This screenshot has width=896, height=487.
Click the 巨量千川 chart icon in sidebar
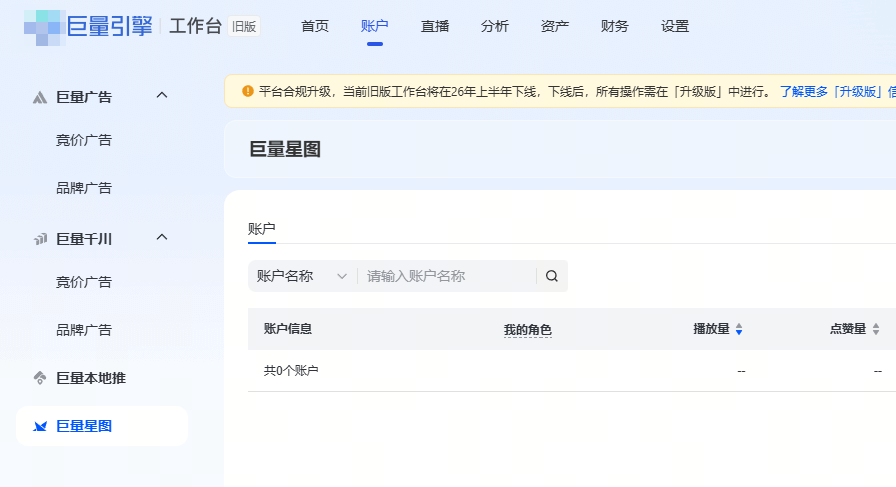click(x=40, y=239)
